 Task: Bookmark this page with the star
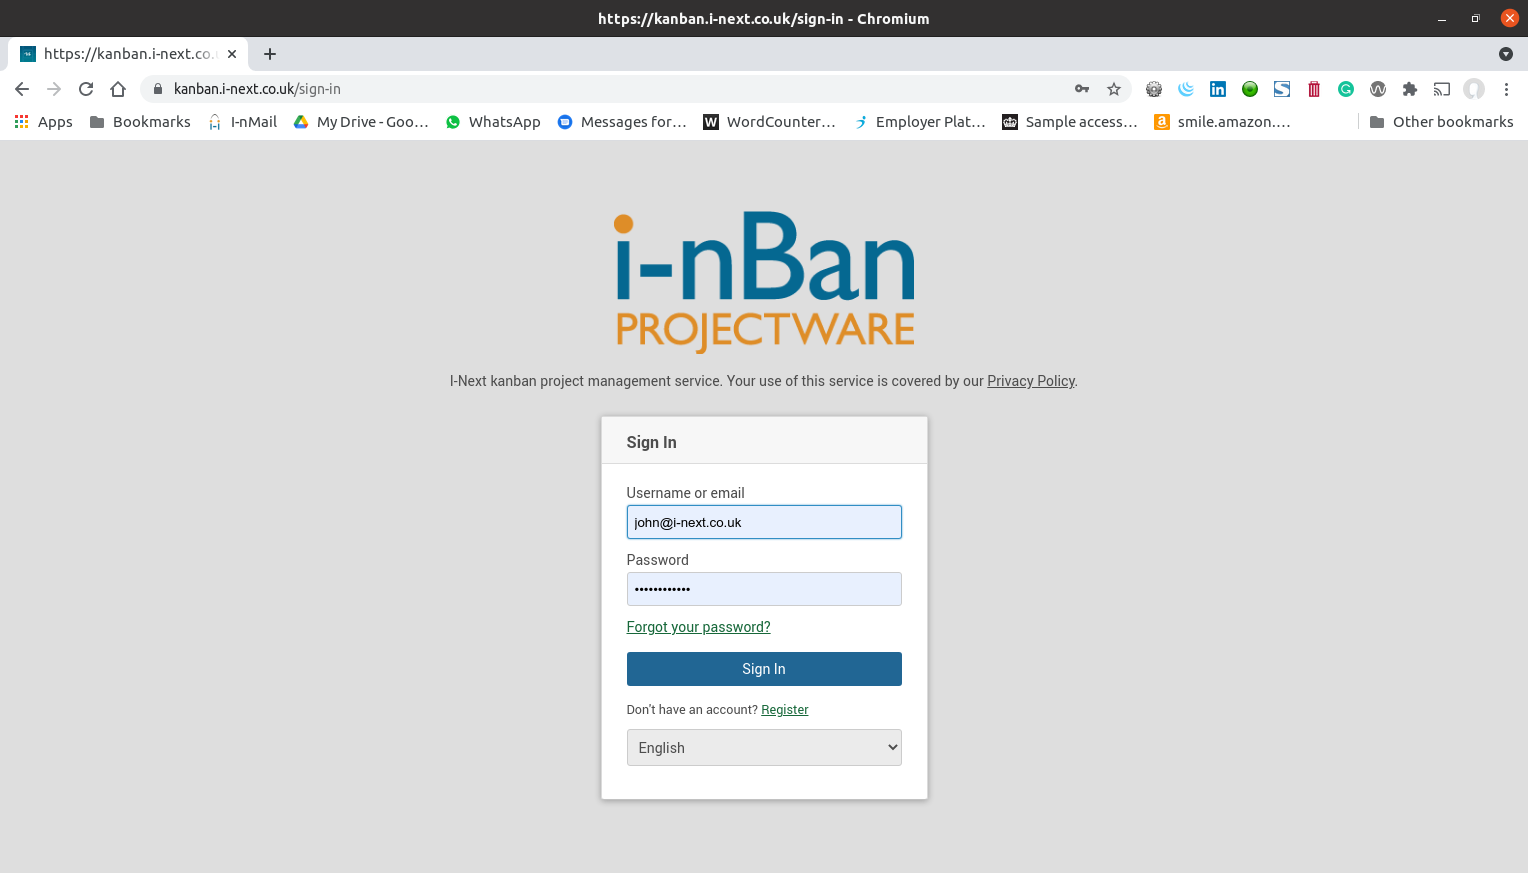pyautogui.click(x=1114, y=89)
